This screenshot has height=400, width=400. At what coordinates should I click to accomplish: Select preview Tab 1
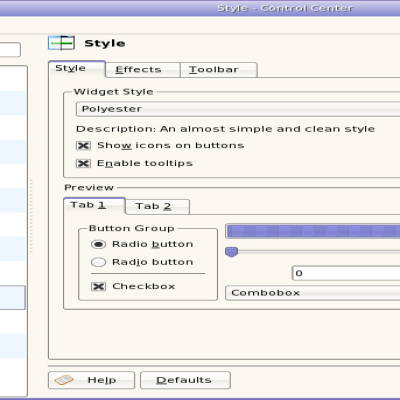(x=94, y=205)
